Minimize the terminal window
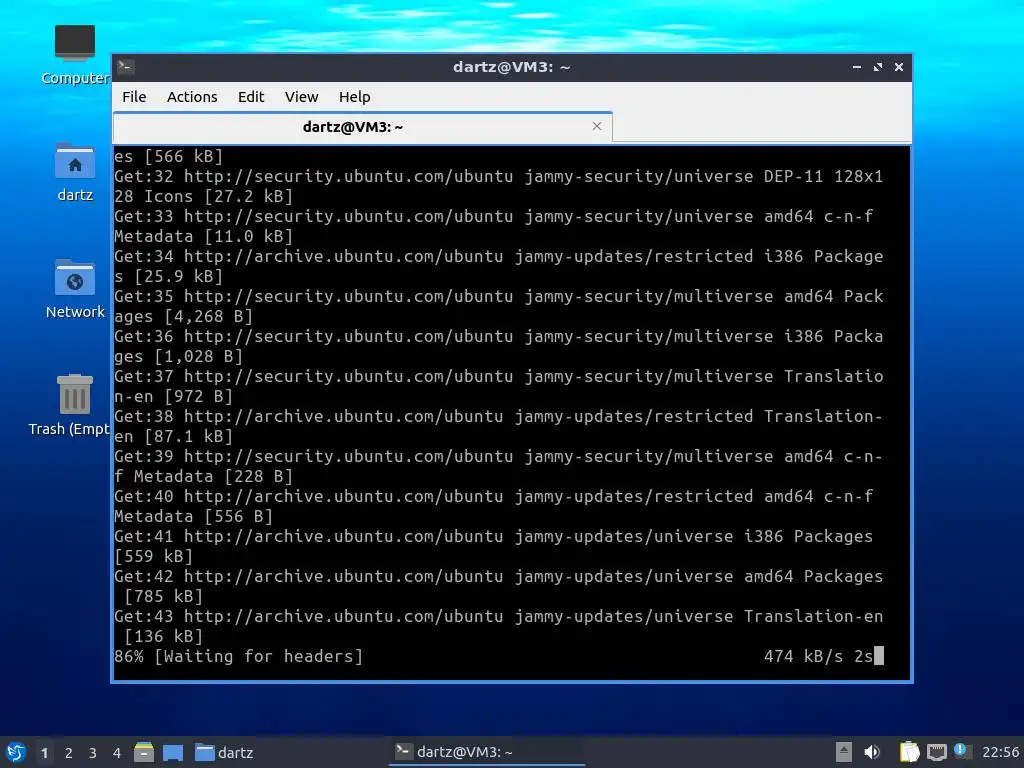 point(857,67)
